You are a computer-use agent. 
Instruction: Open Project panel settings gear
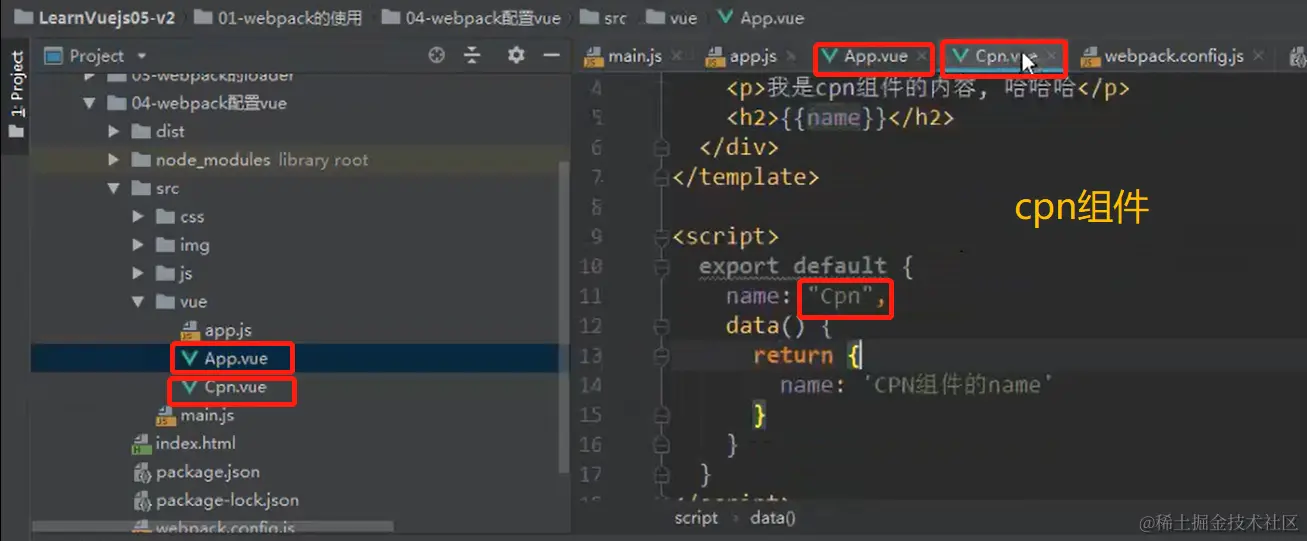tap(516, 56)
